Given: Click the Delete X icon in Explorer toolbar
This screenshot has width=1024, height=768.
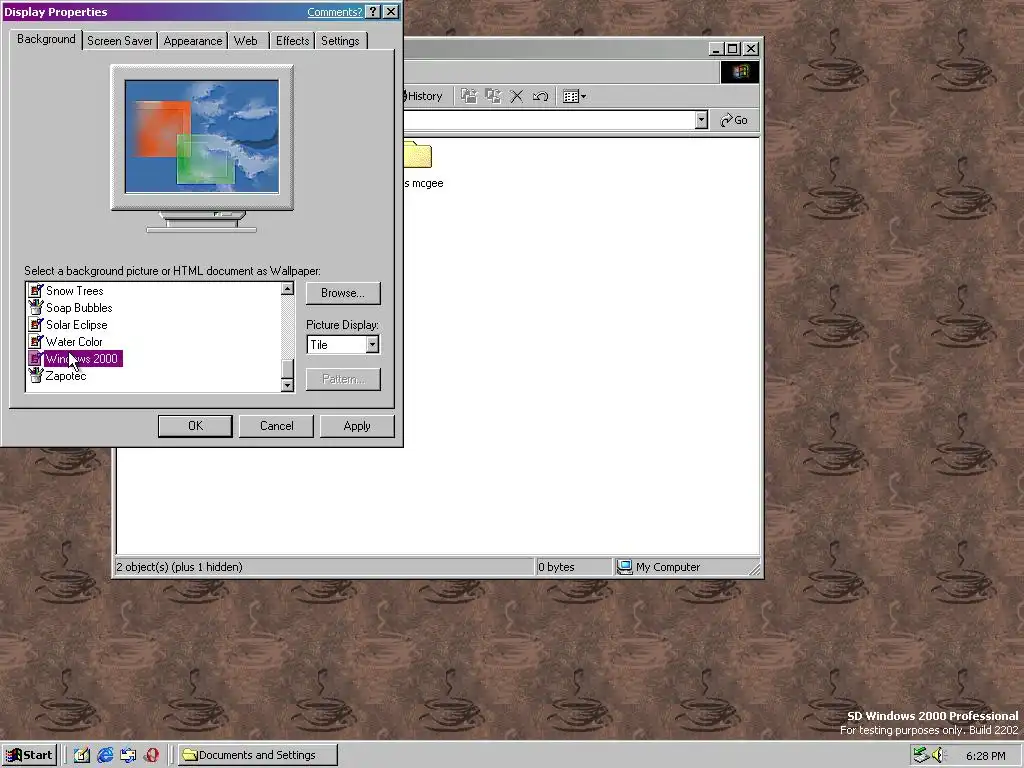Looking at the screenshot, I should [517, 96].
